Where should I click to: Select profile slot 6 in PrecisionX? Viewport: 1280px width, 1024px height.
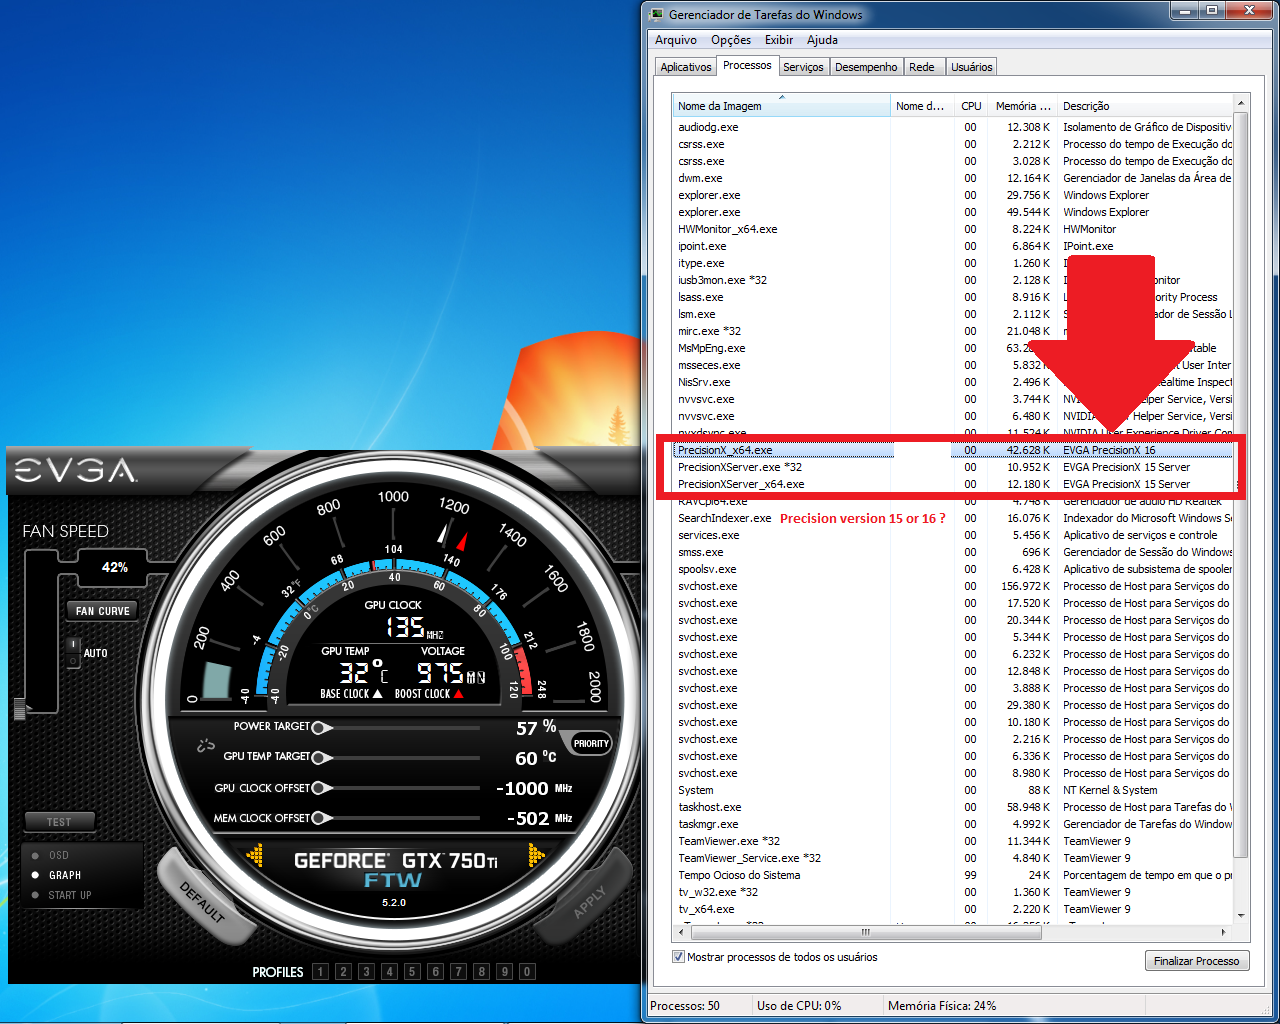tap(435, 971)
